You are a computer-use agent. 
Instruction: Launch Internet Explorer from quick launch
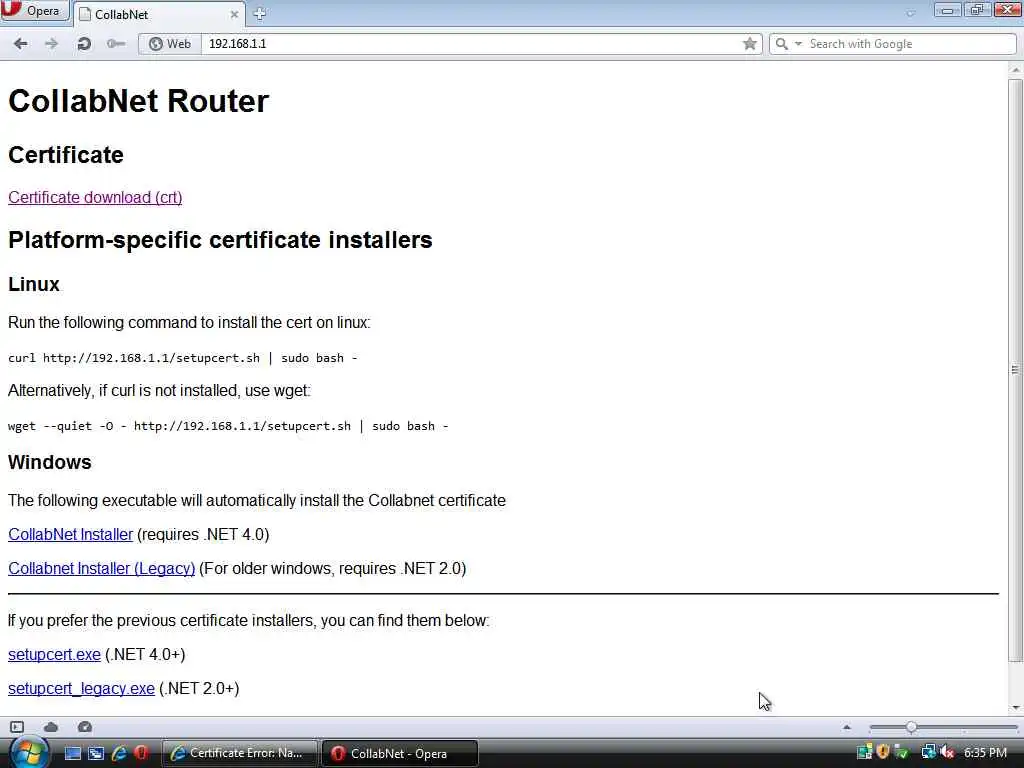coord(119,753)
